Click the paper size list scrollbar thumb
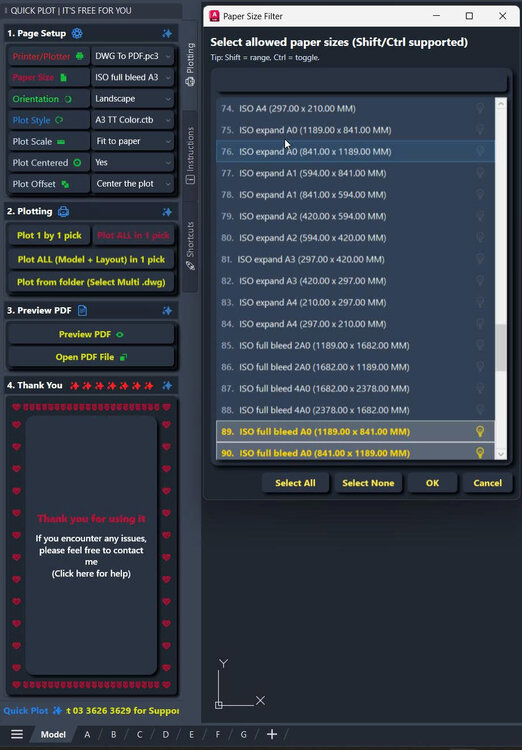522x750 pixels. point(501,348)
